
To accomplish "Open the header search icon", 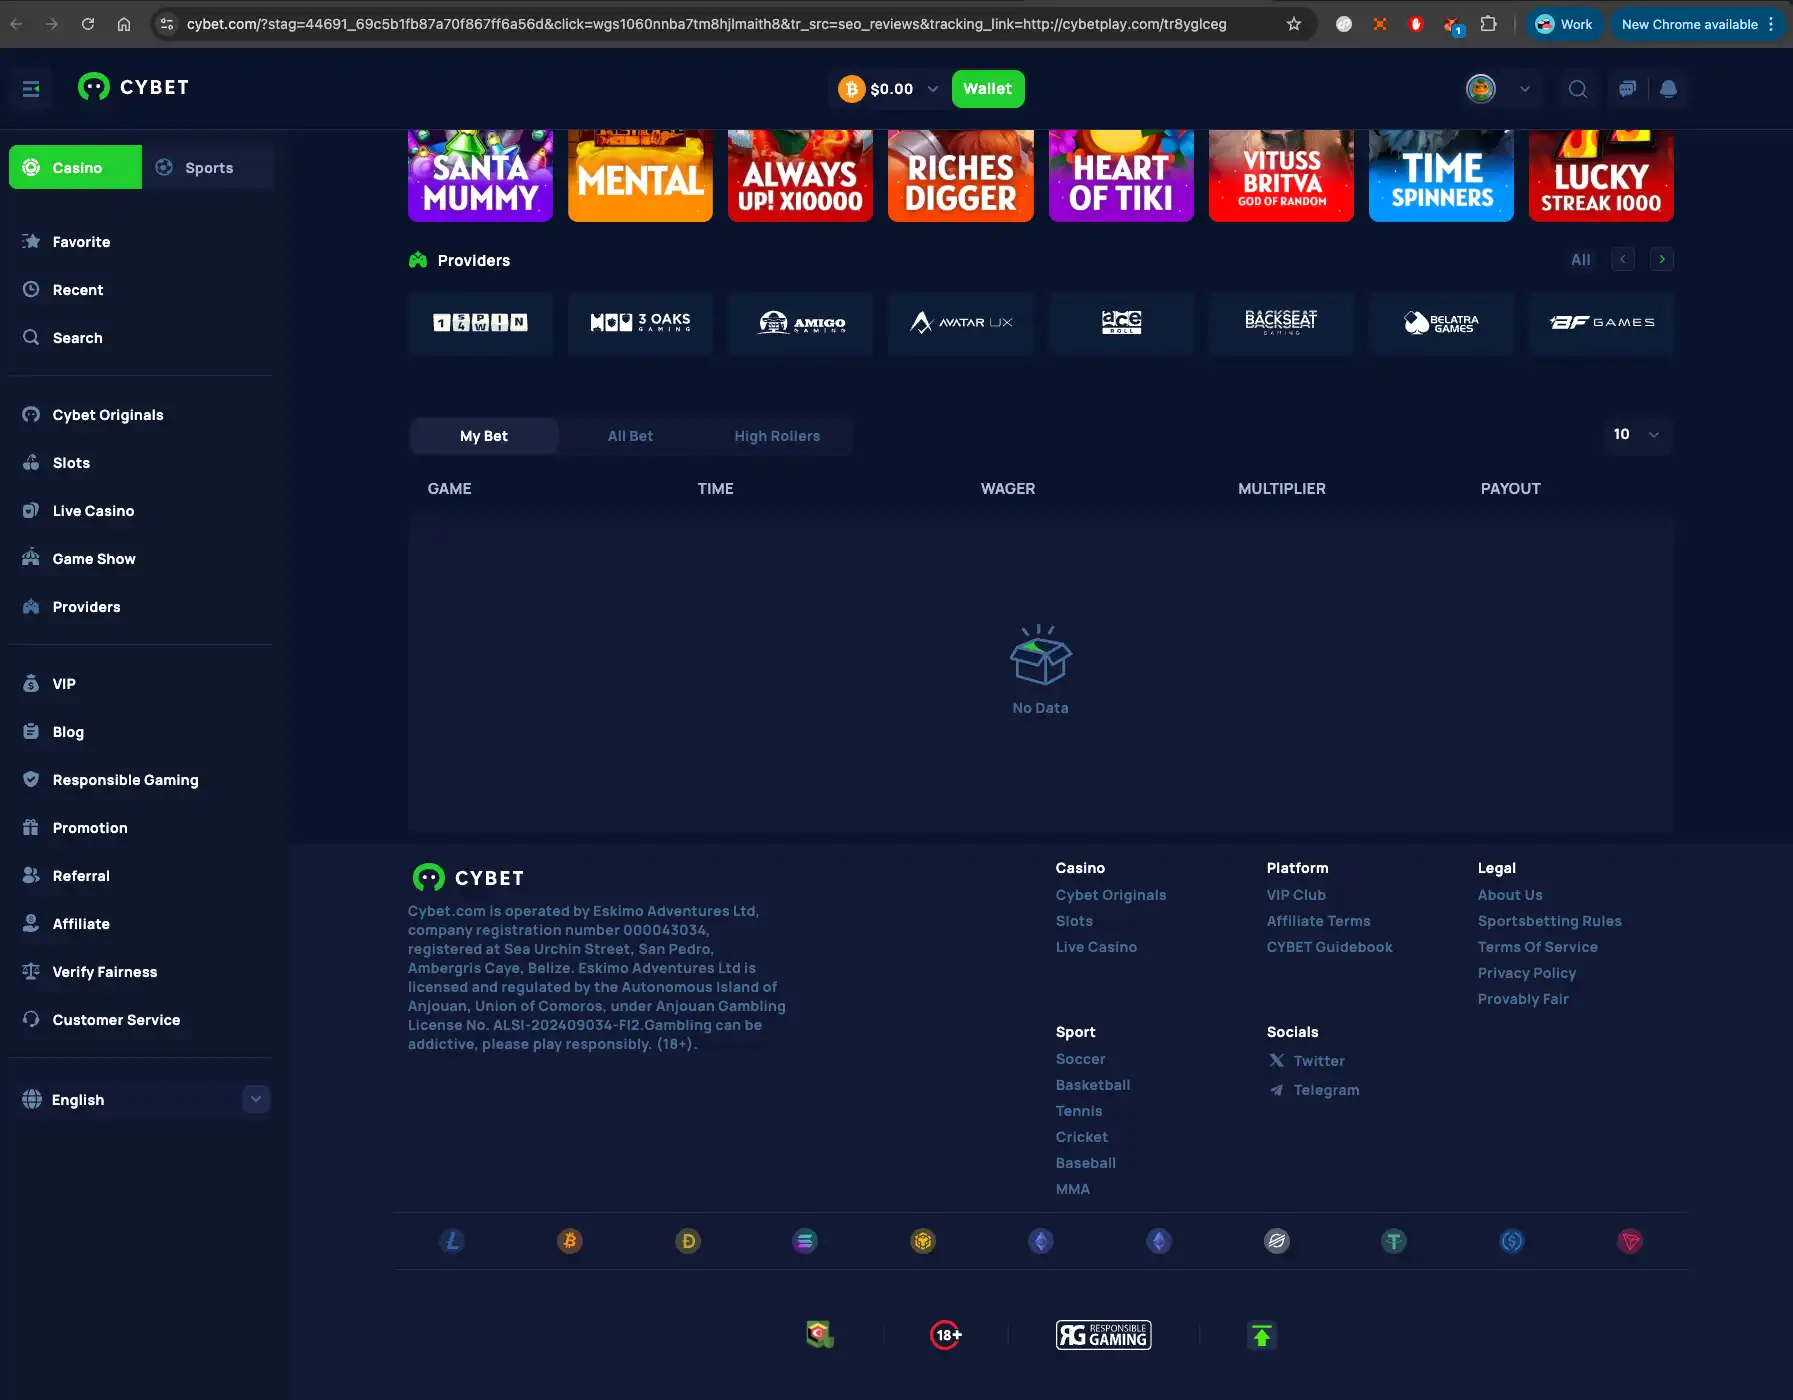I will click(x=1577, y=89).
